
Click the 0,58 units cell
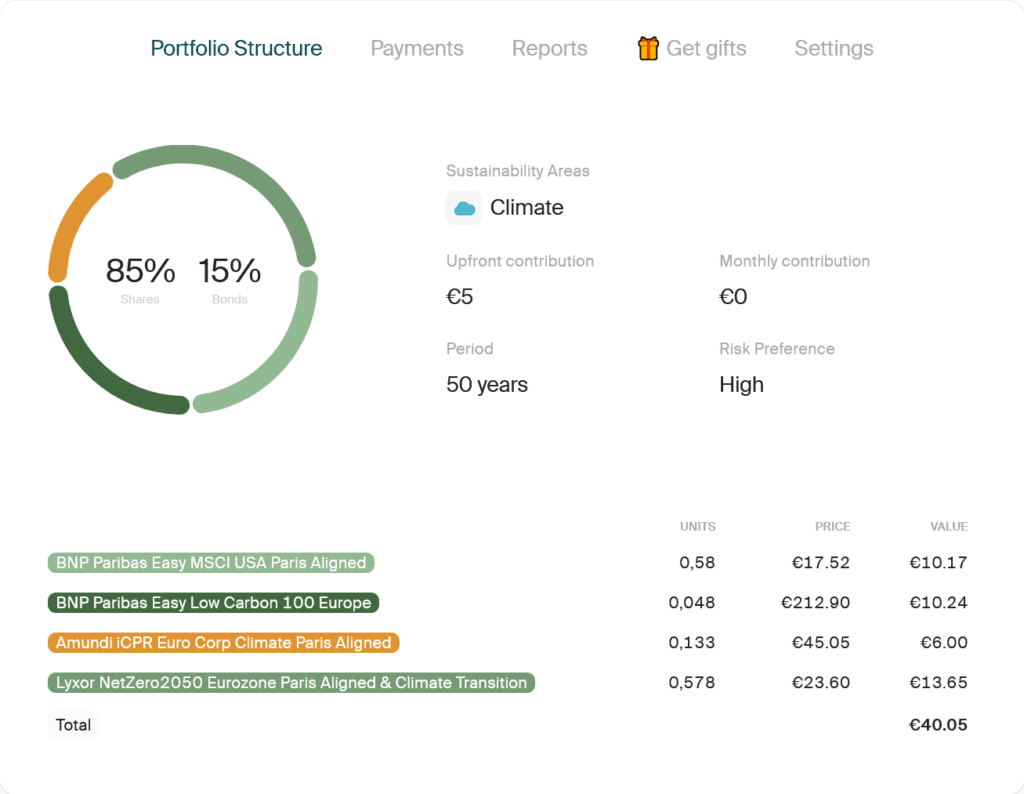697,563
